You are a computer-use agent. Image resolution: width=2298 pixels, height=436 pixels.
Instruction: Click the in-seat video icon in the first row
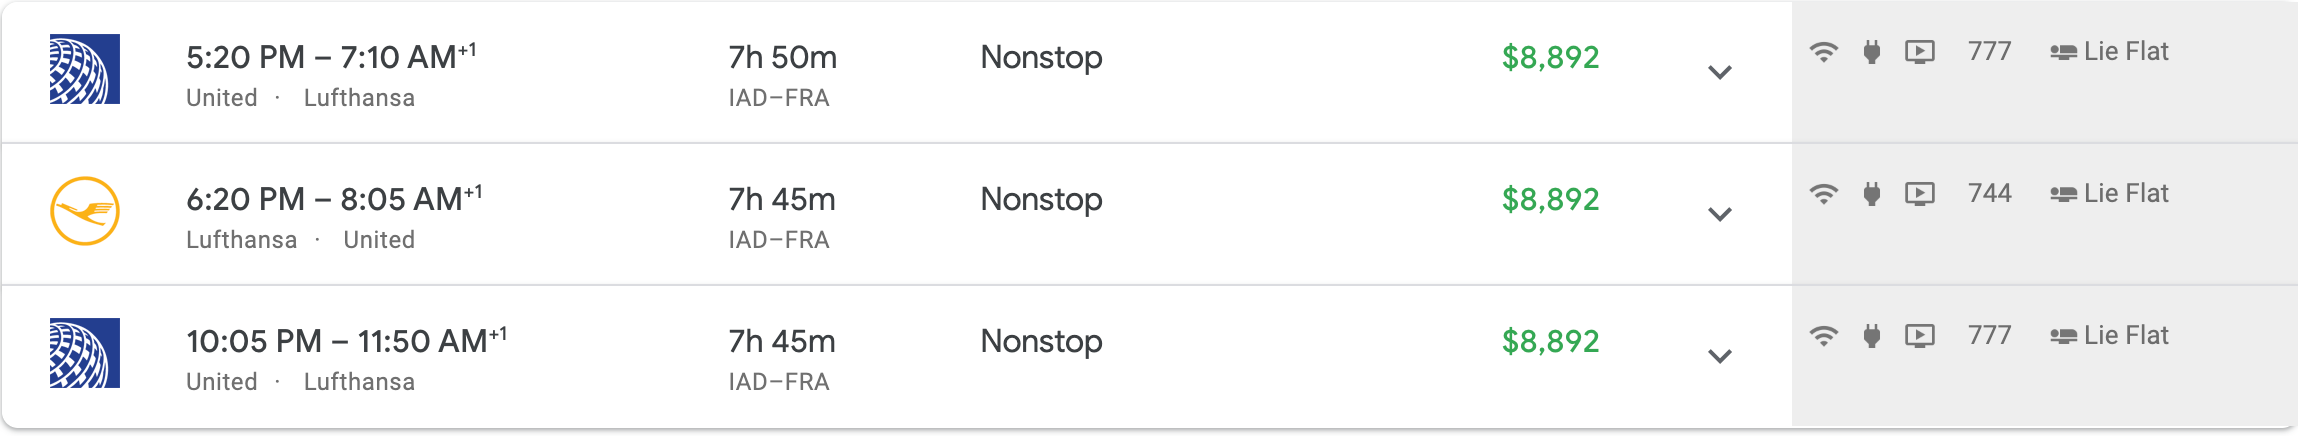pyautogui.click(x=1919, y=52)
